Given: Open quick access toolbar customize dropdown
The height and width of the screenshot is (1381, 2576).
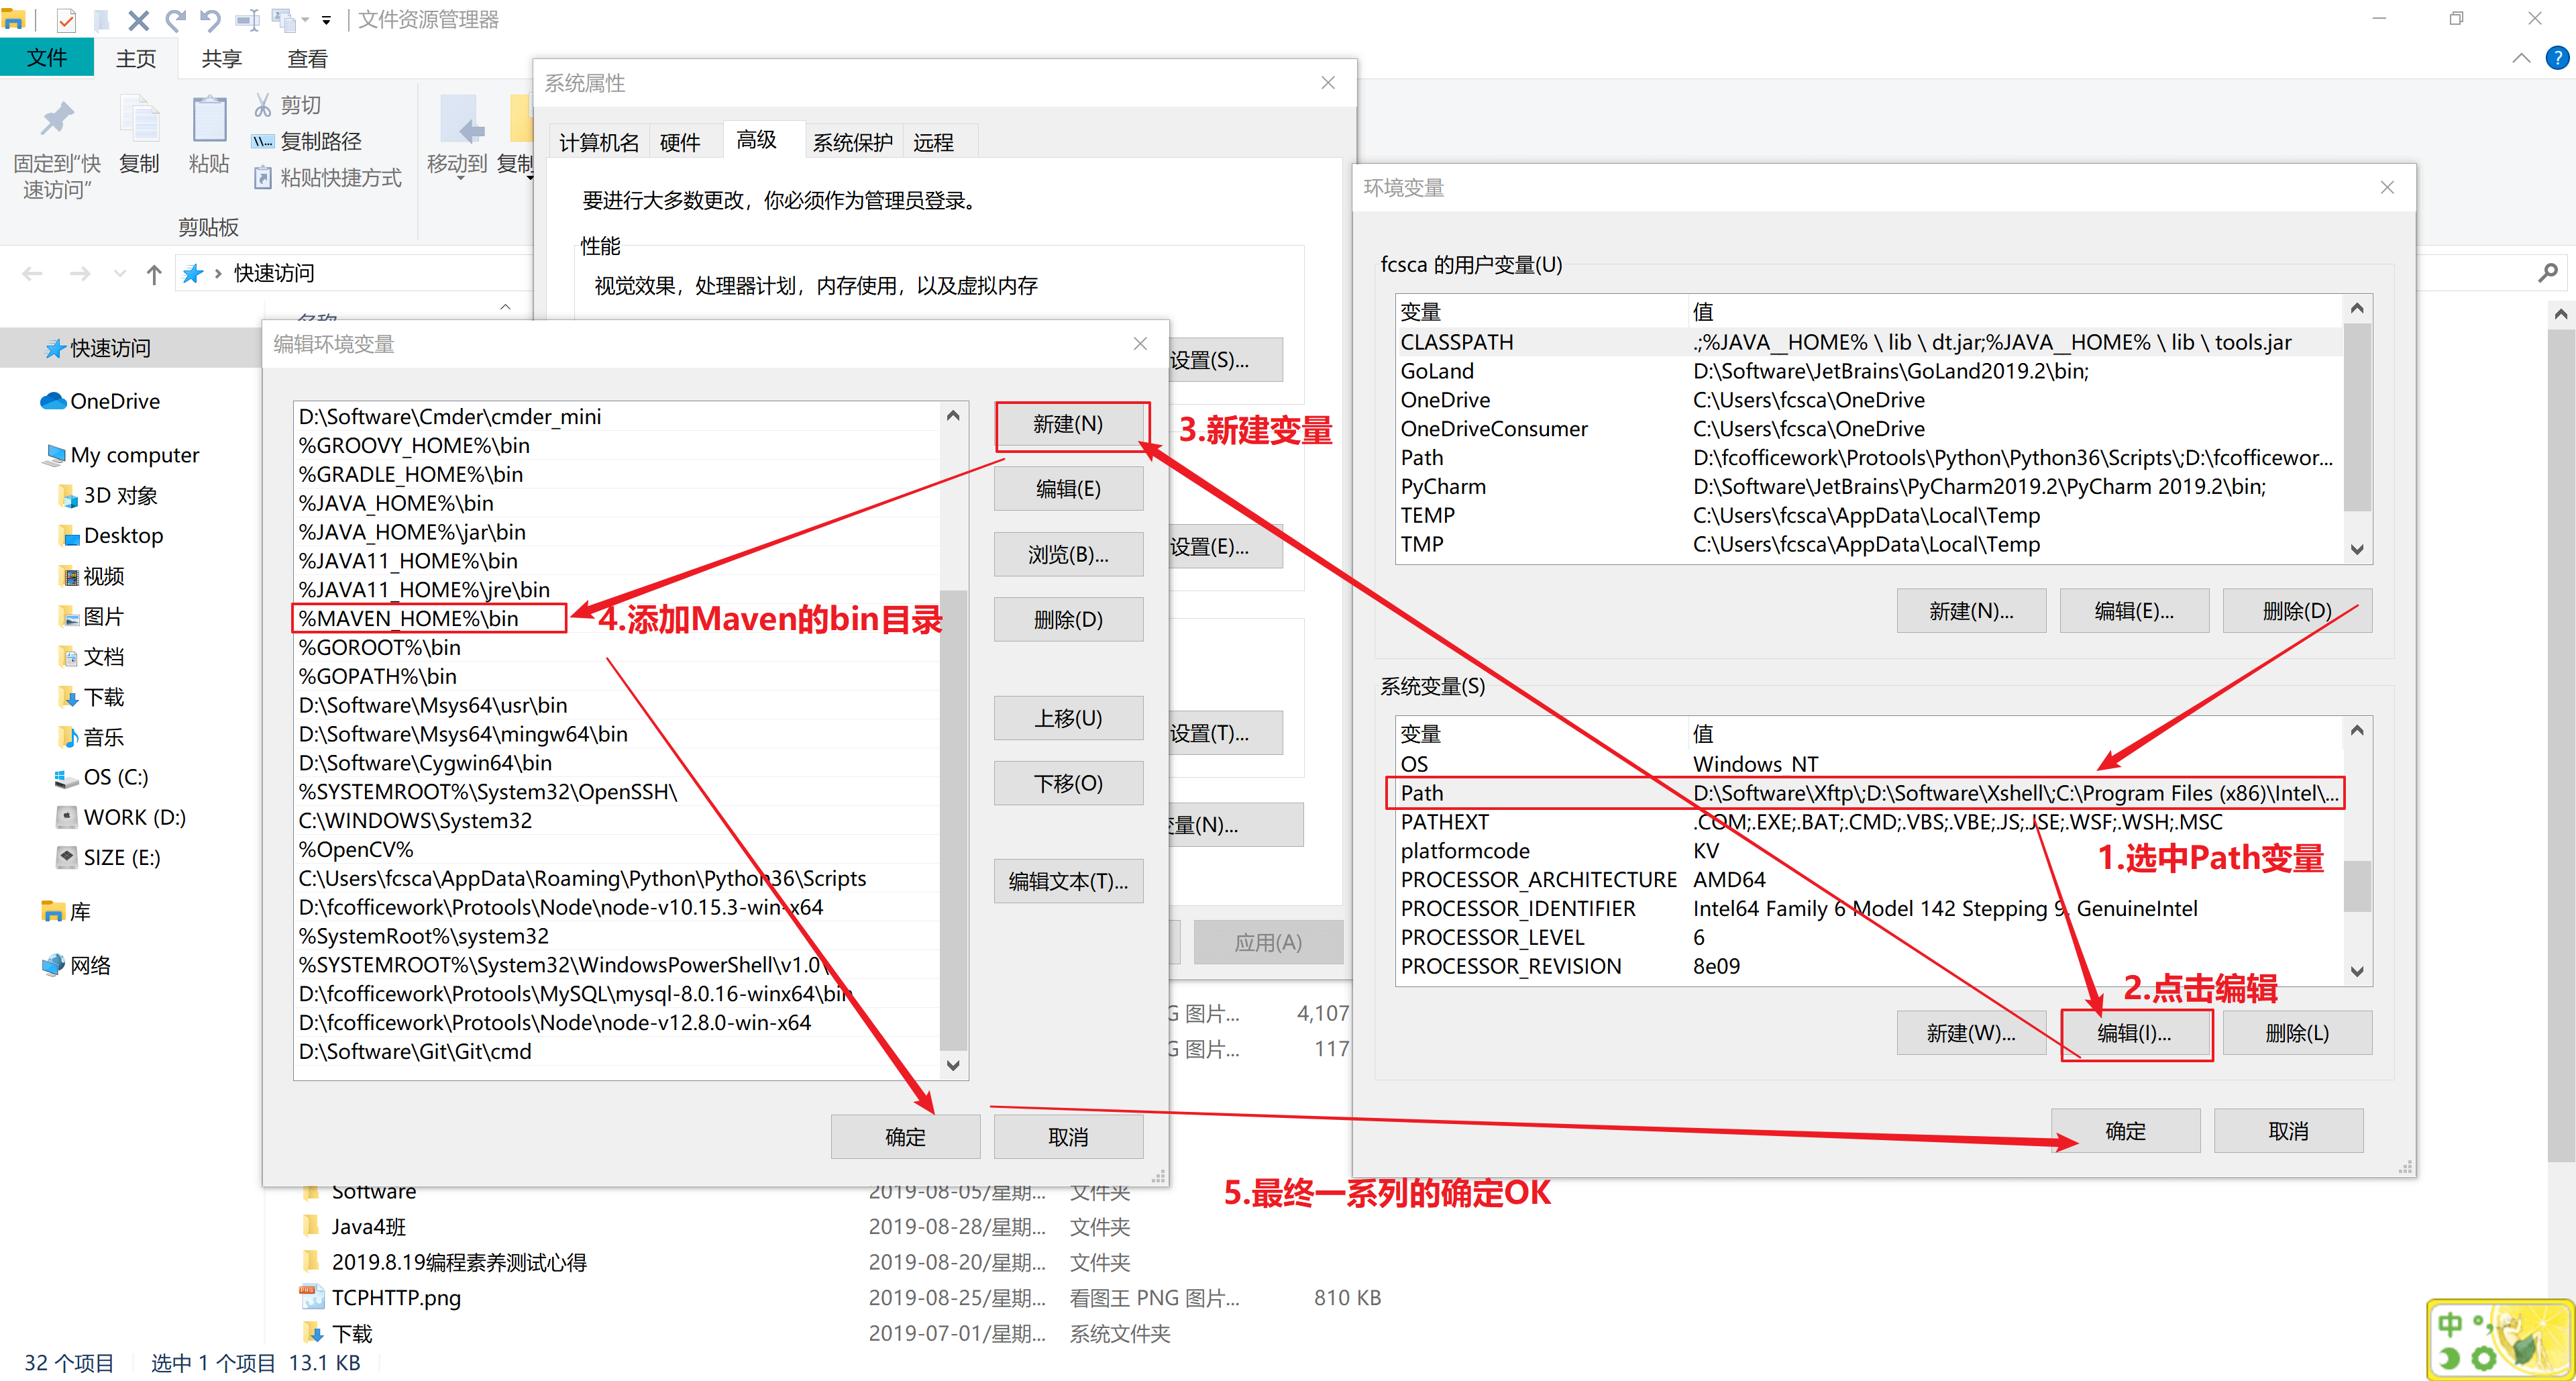Looking at the screenshot, I should click(326, 19).
